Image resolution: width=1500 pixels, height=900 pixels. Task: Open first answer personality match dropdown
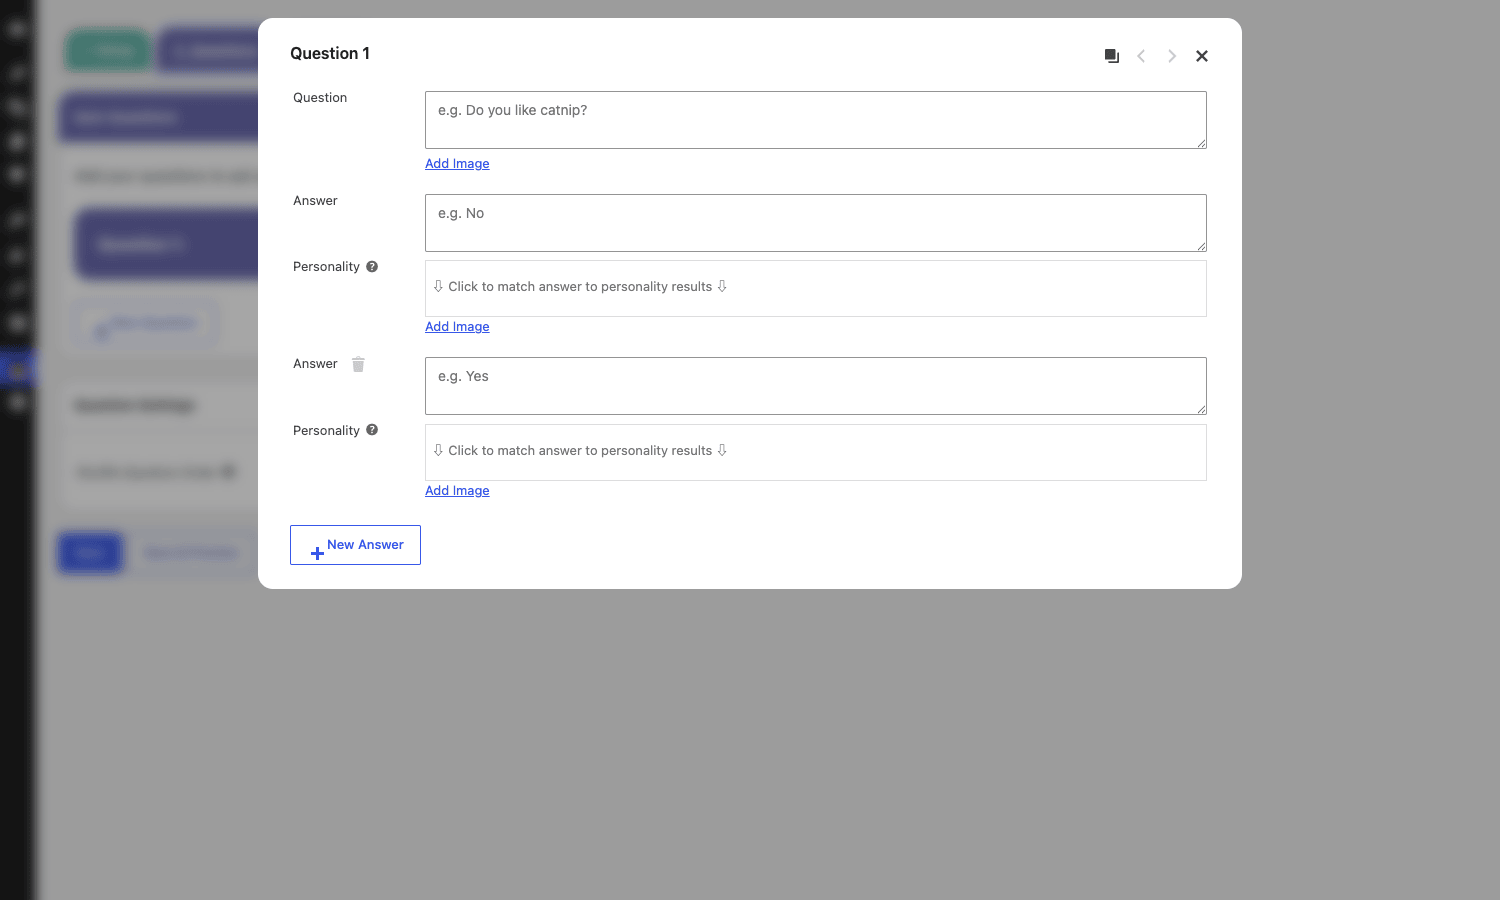(816, 288)
